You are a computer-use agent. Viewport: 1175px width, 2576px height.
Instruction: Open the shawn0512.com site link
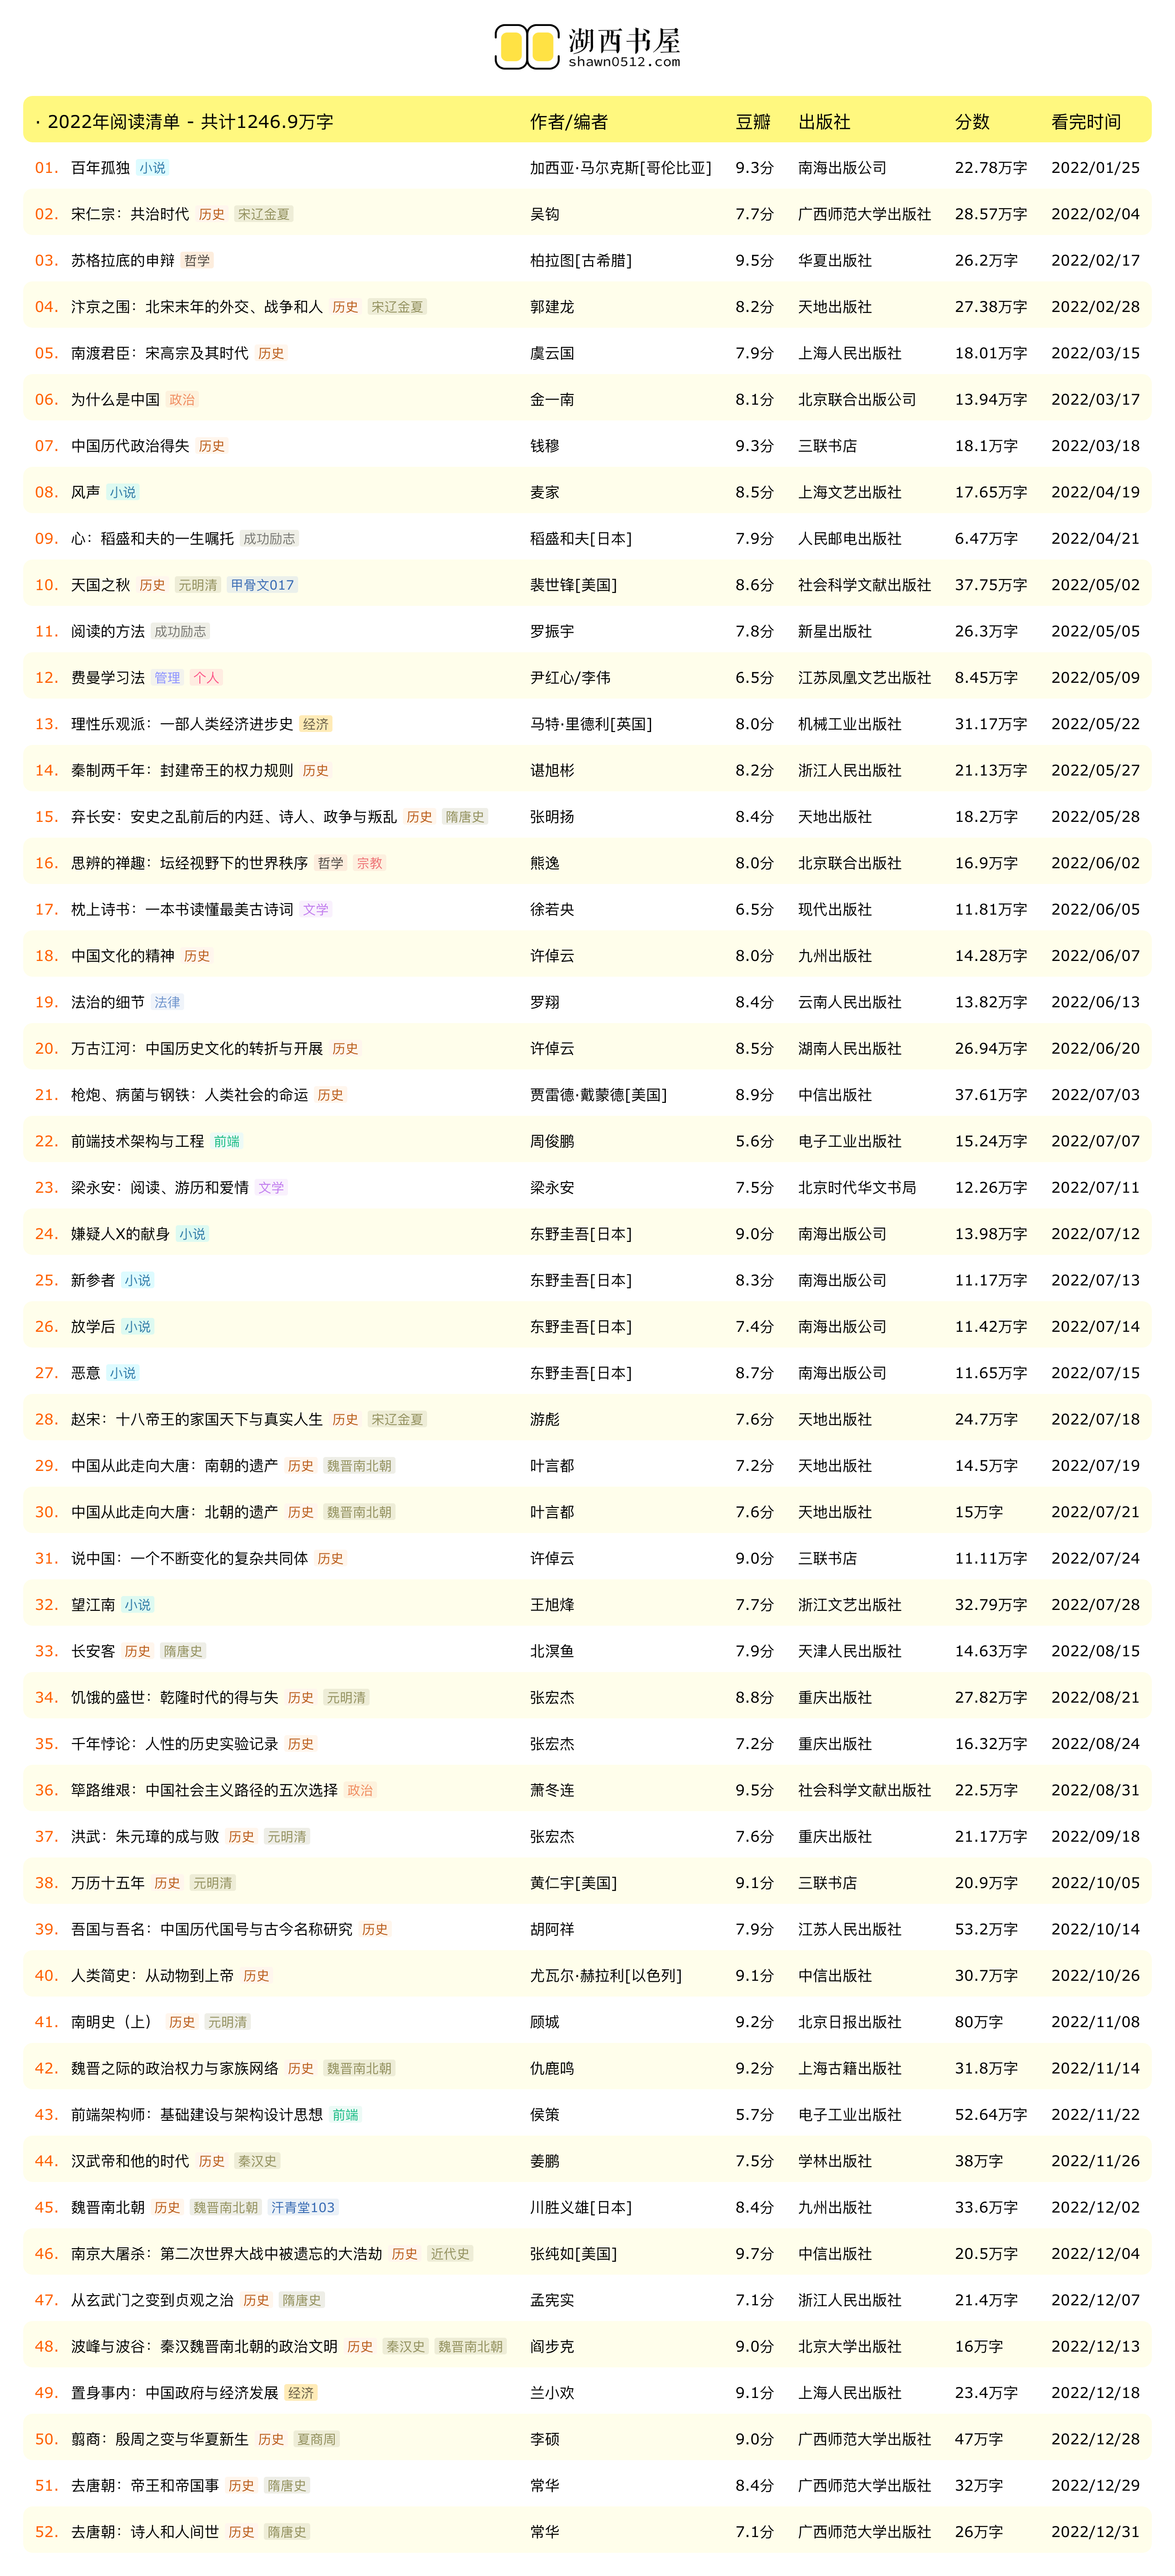tap(624, 62)
